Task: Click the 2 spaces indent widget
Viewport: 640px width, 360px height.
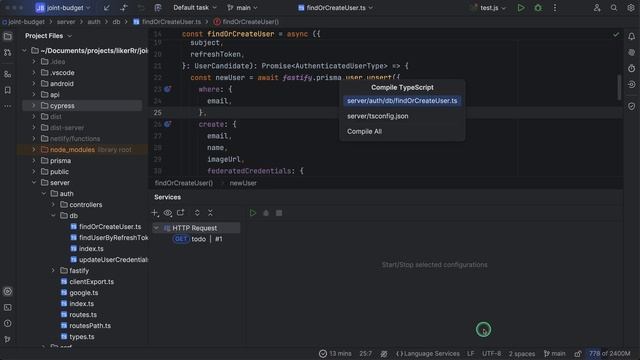Action: (x=522, y=353)
